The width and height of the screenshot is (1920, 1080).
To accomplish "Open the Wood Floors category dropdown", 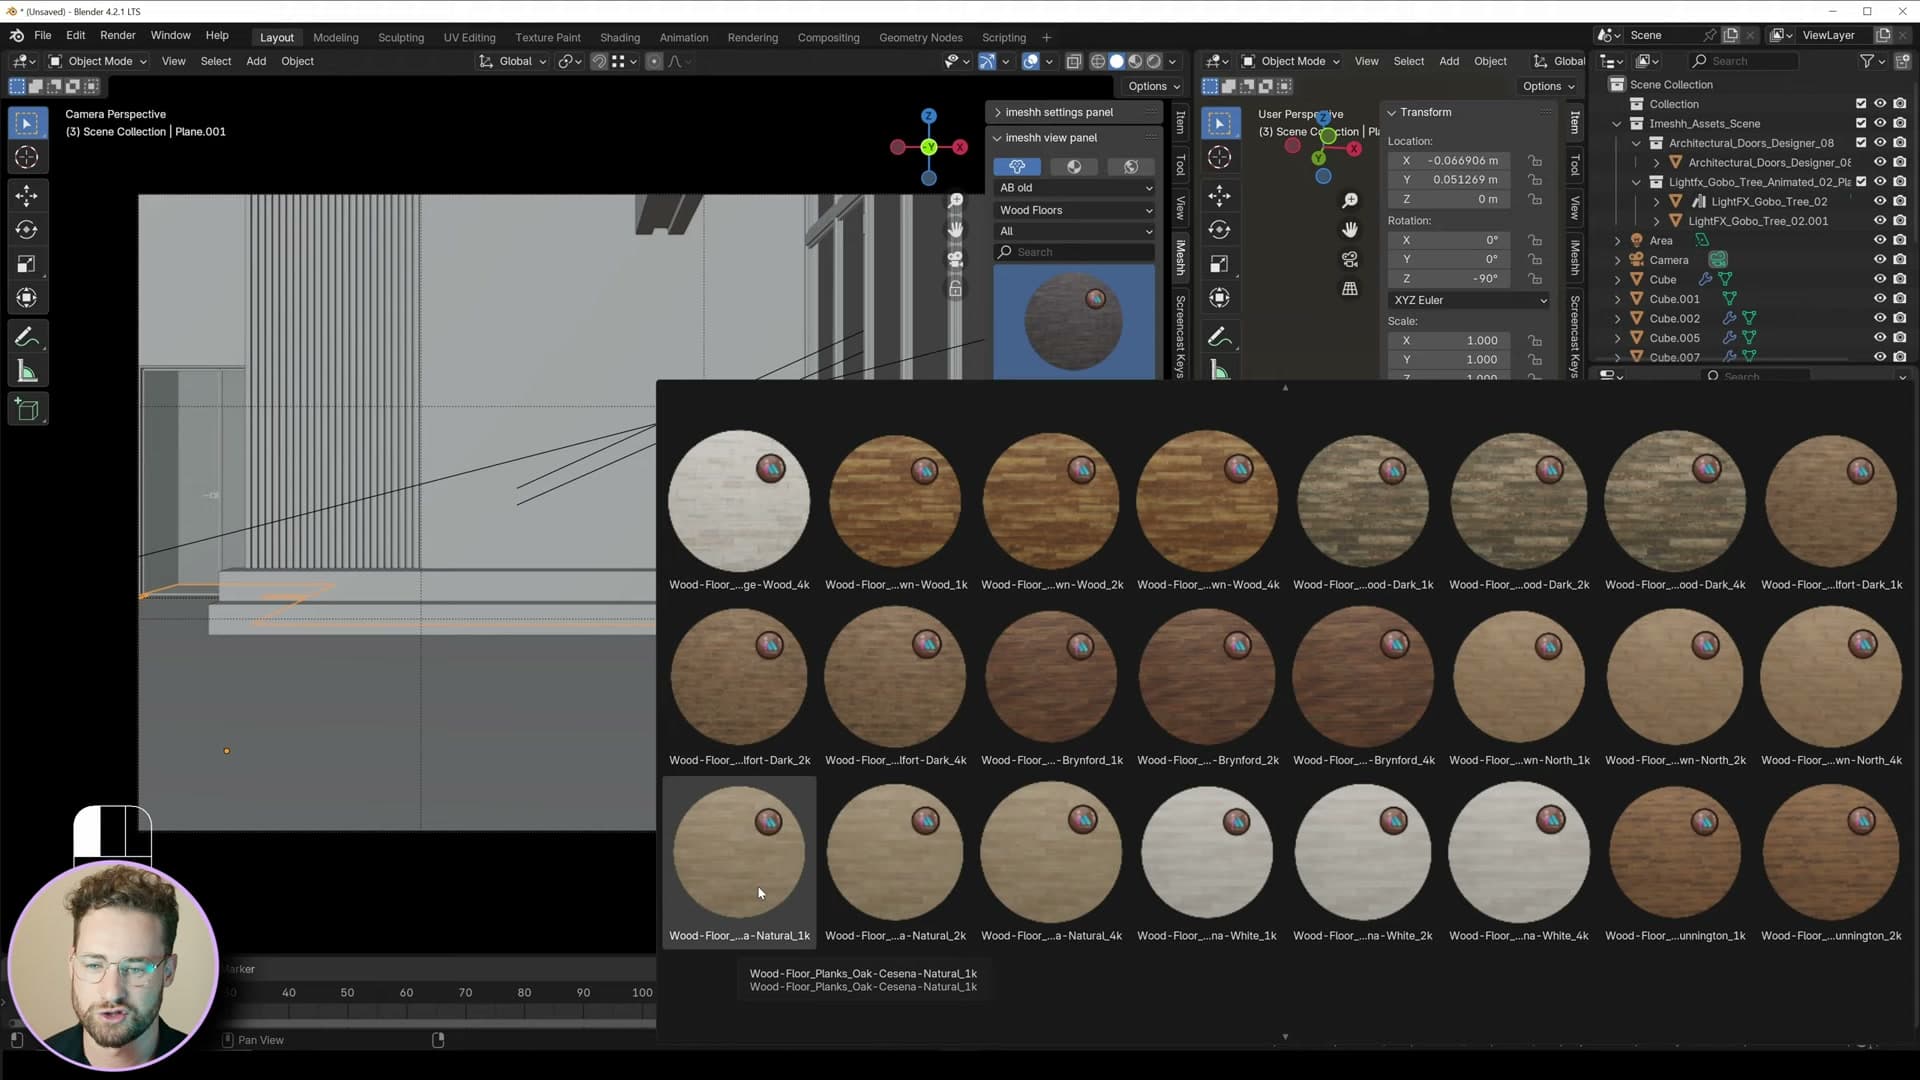I will [1075, 210].
